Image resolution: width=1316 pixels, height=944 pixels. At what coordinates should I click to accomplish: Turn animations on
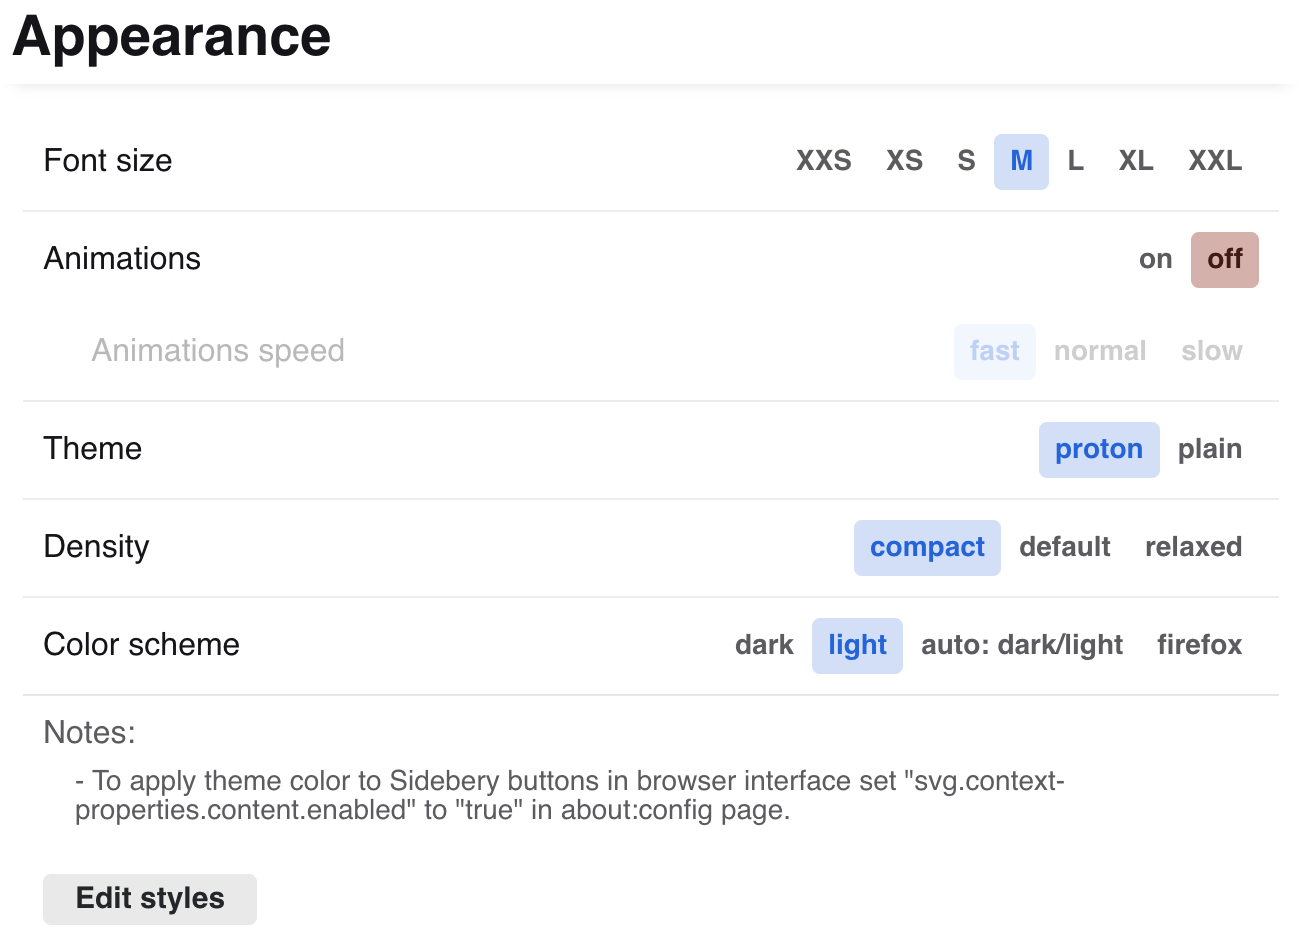(1155, 260)
